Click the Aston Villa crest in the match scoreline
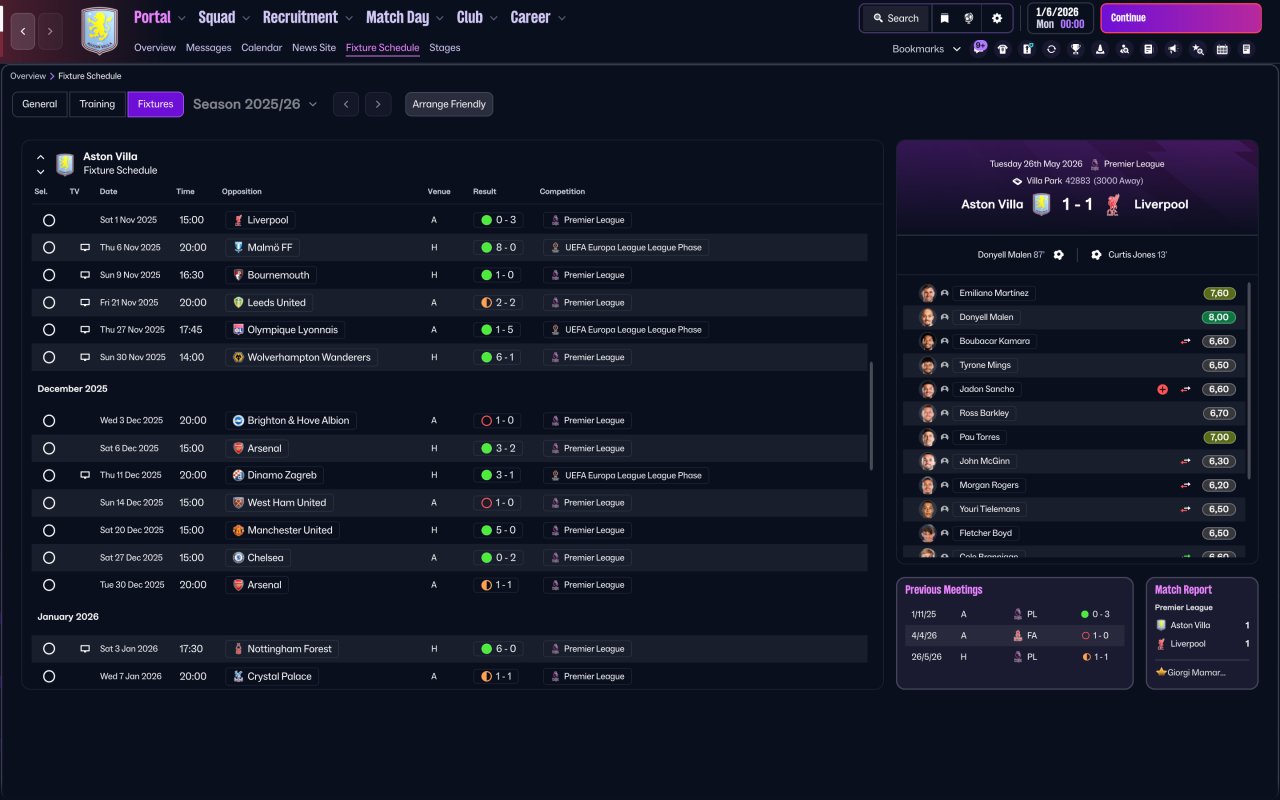This screenshot has height=800, width=1280. tap(1042, 205)
